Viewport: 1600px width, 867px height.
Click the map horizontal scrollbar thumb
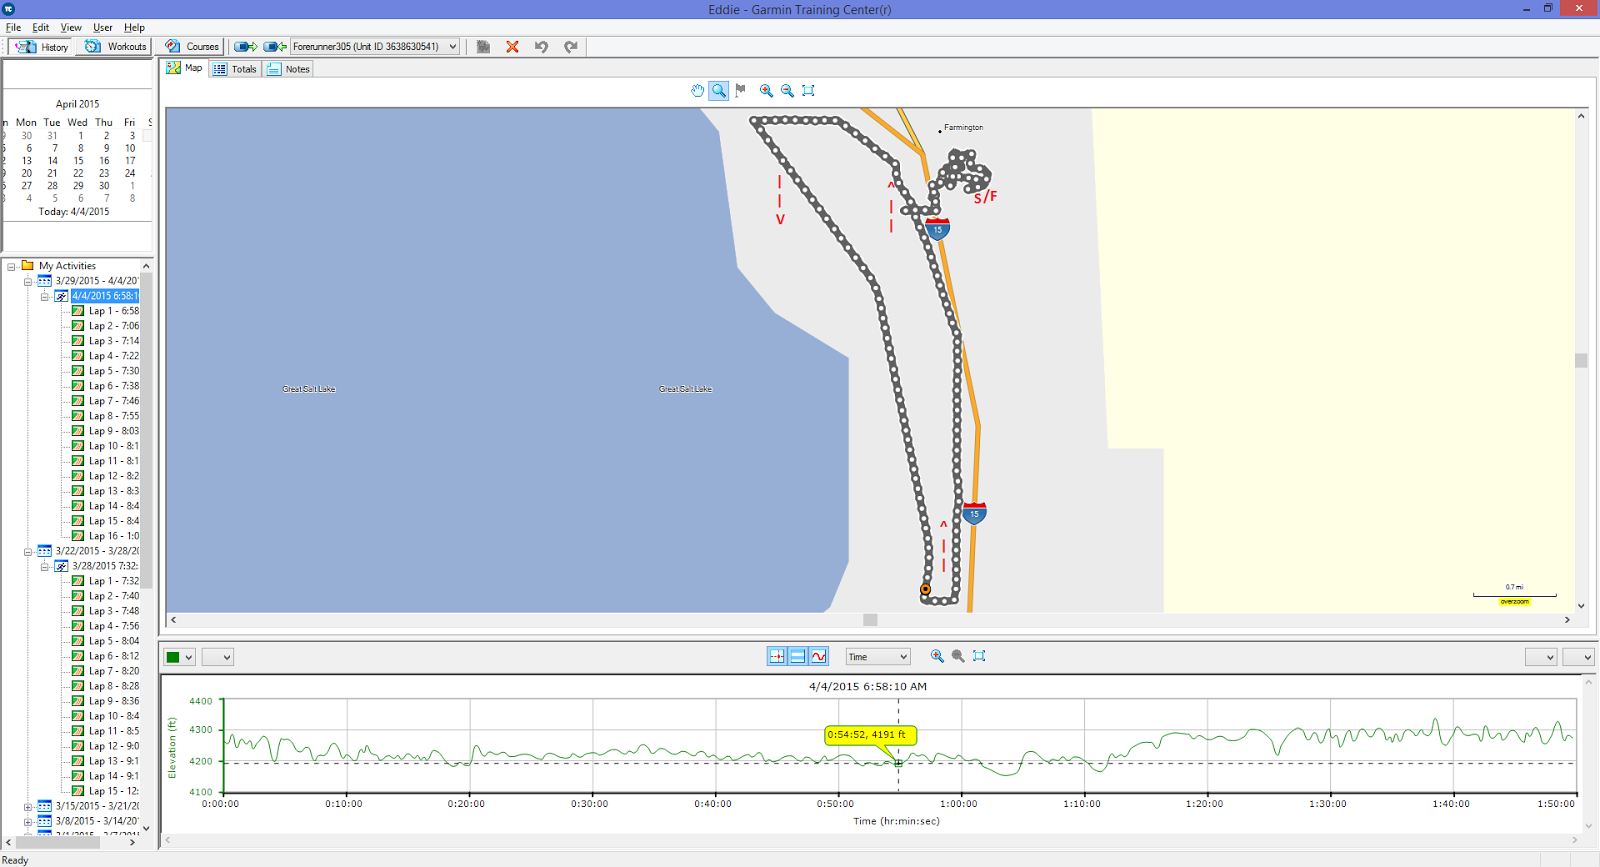point(870,620)
